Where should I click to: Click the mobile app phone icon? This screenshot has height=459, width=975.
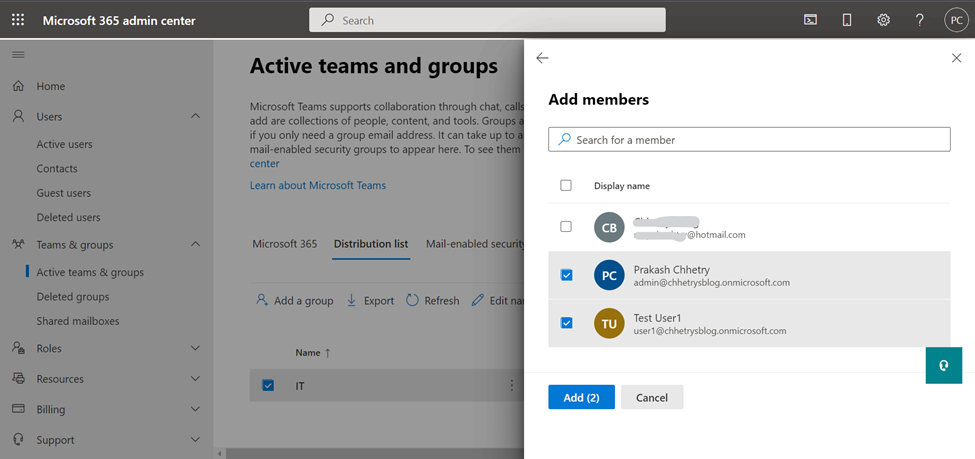[x=846, y=20]
